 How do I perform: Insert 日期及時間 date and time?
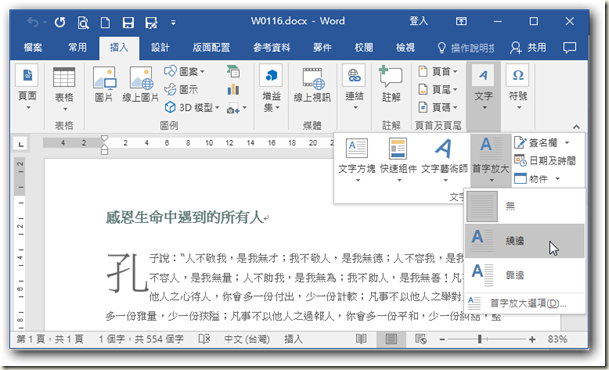545,160
